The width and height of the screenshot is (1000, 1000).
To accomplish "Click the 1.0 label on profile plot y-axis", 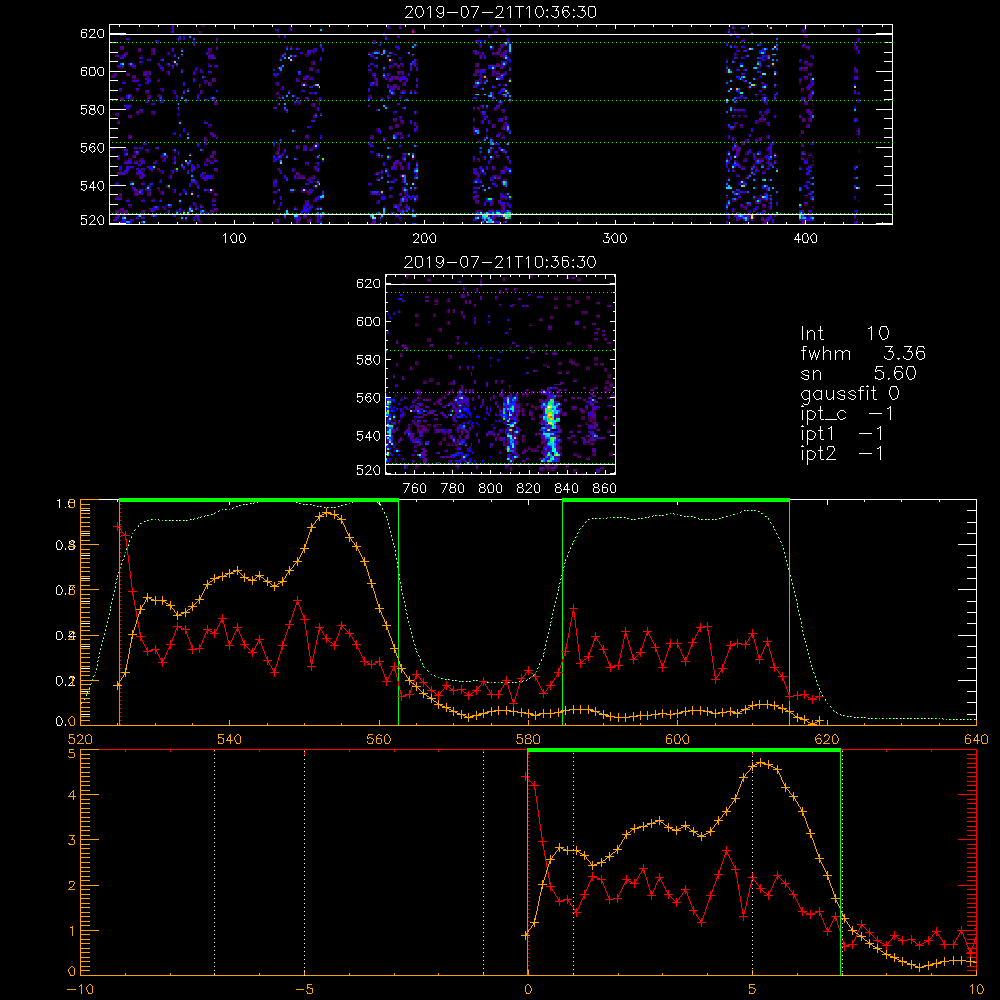I will pos(66,504).
